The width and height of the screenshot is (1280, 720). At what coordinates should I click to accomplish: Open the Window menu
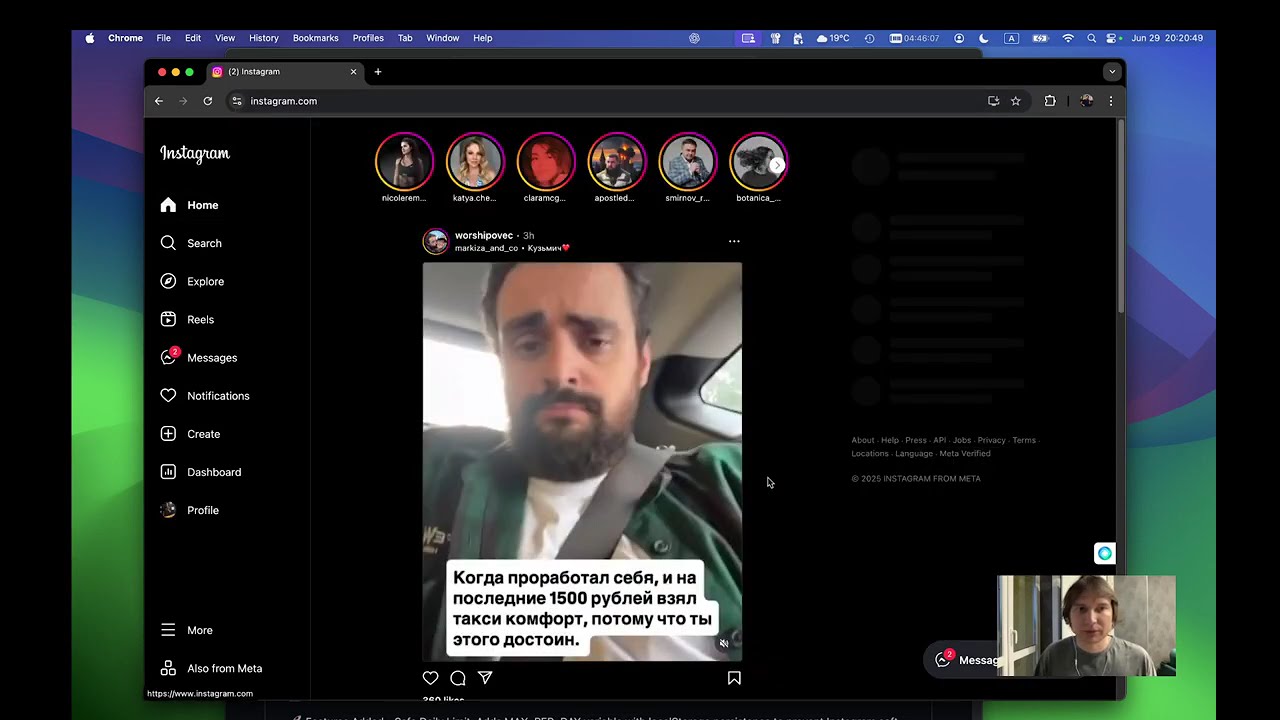click(x=443, y=38)
